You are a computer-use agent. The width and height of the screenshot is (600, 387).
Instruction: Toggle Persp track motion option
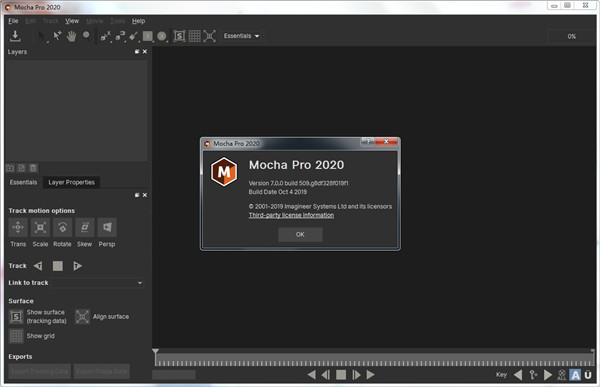[x=107, y=227]
